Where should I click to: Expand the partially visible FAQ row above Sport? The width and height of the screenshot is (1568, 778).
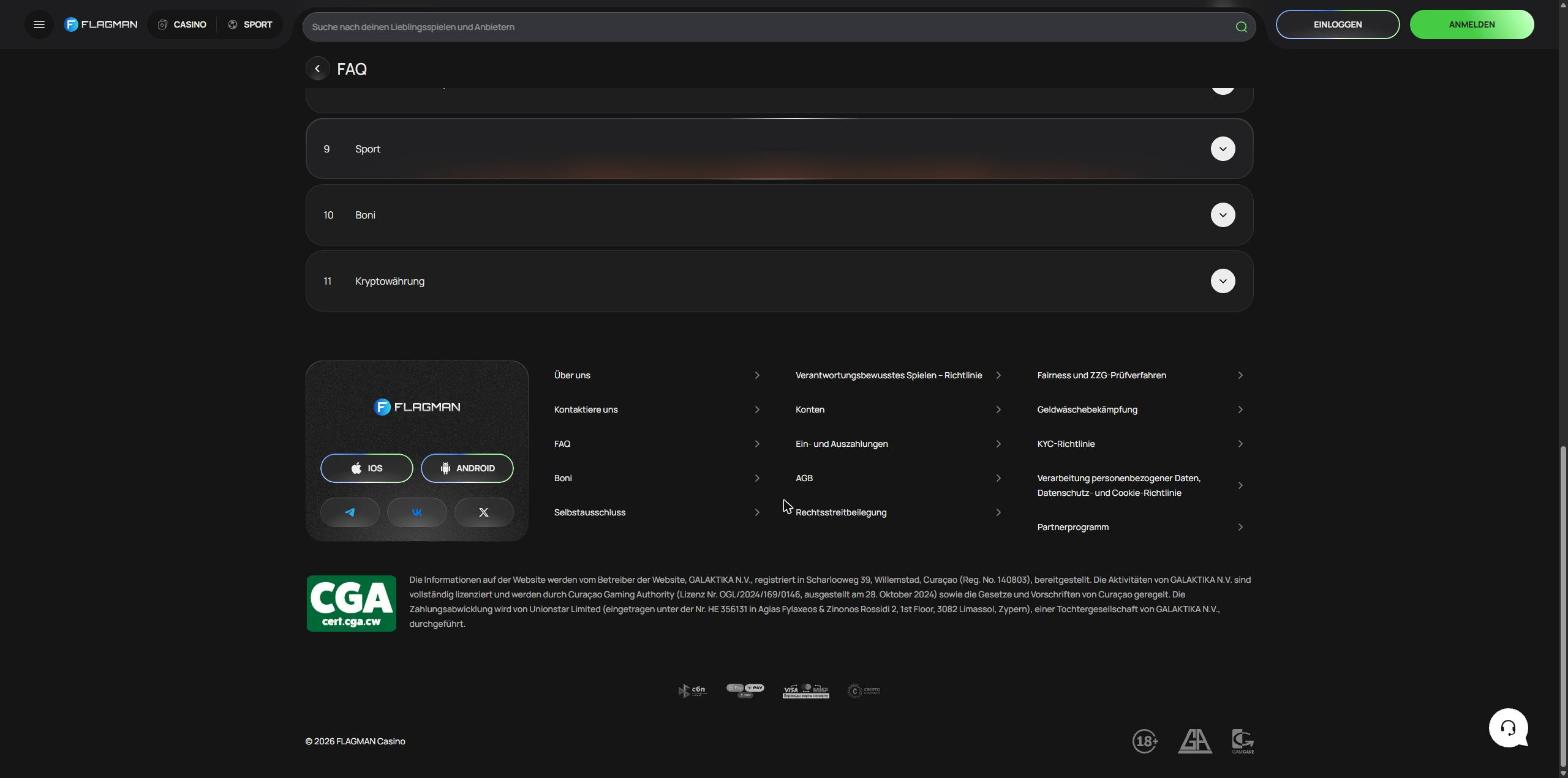coord(779,99)
